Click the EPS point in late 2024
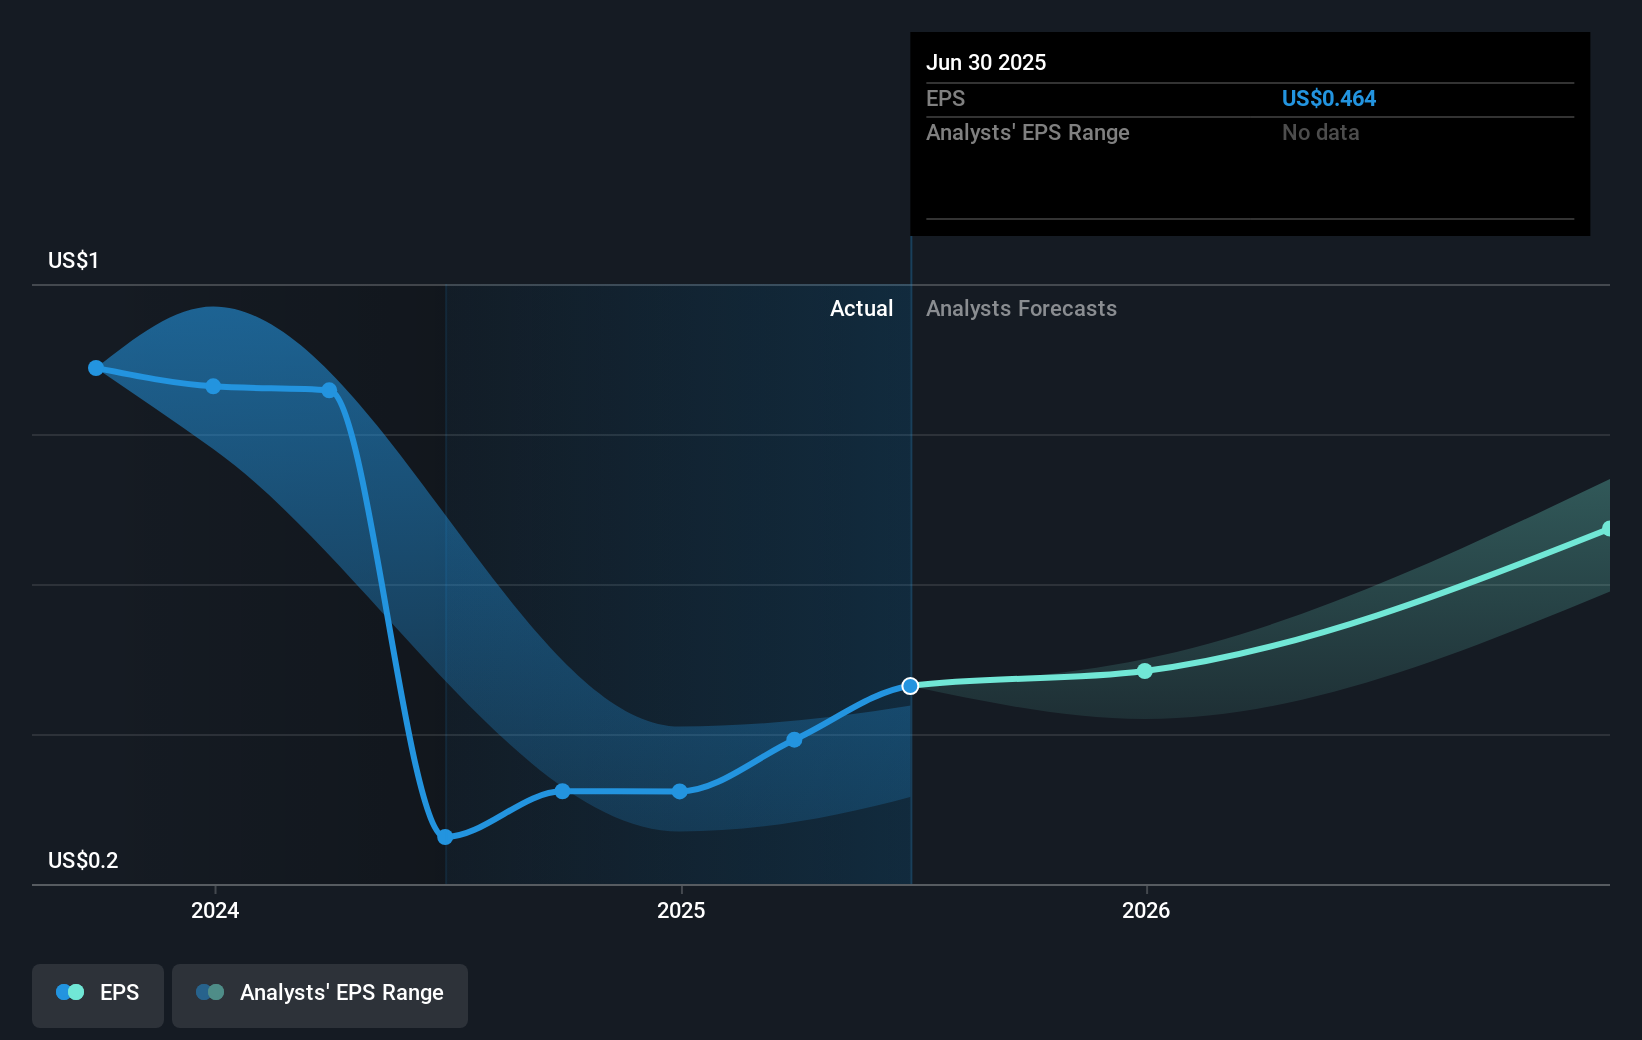 click(x=562, y=791)
